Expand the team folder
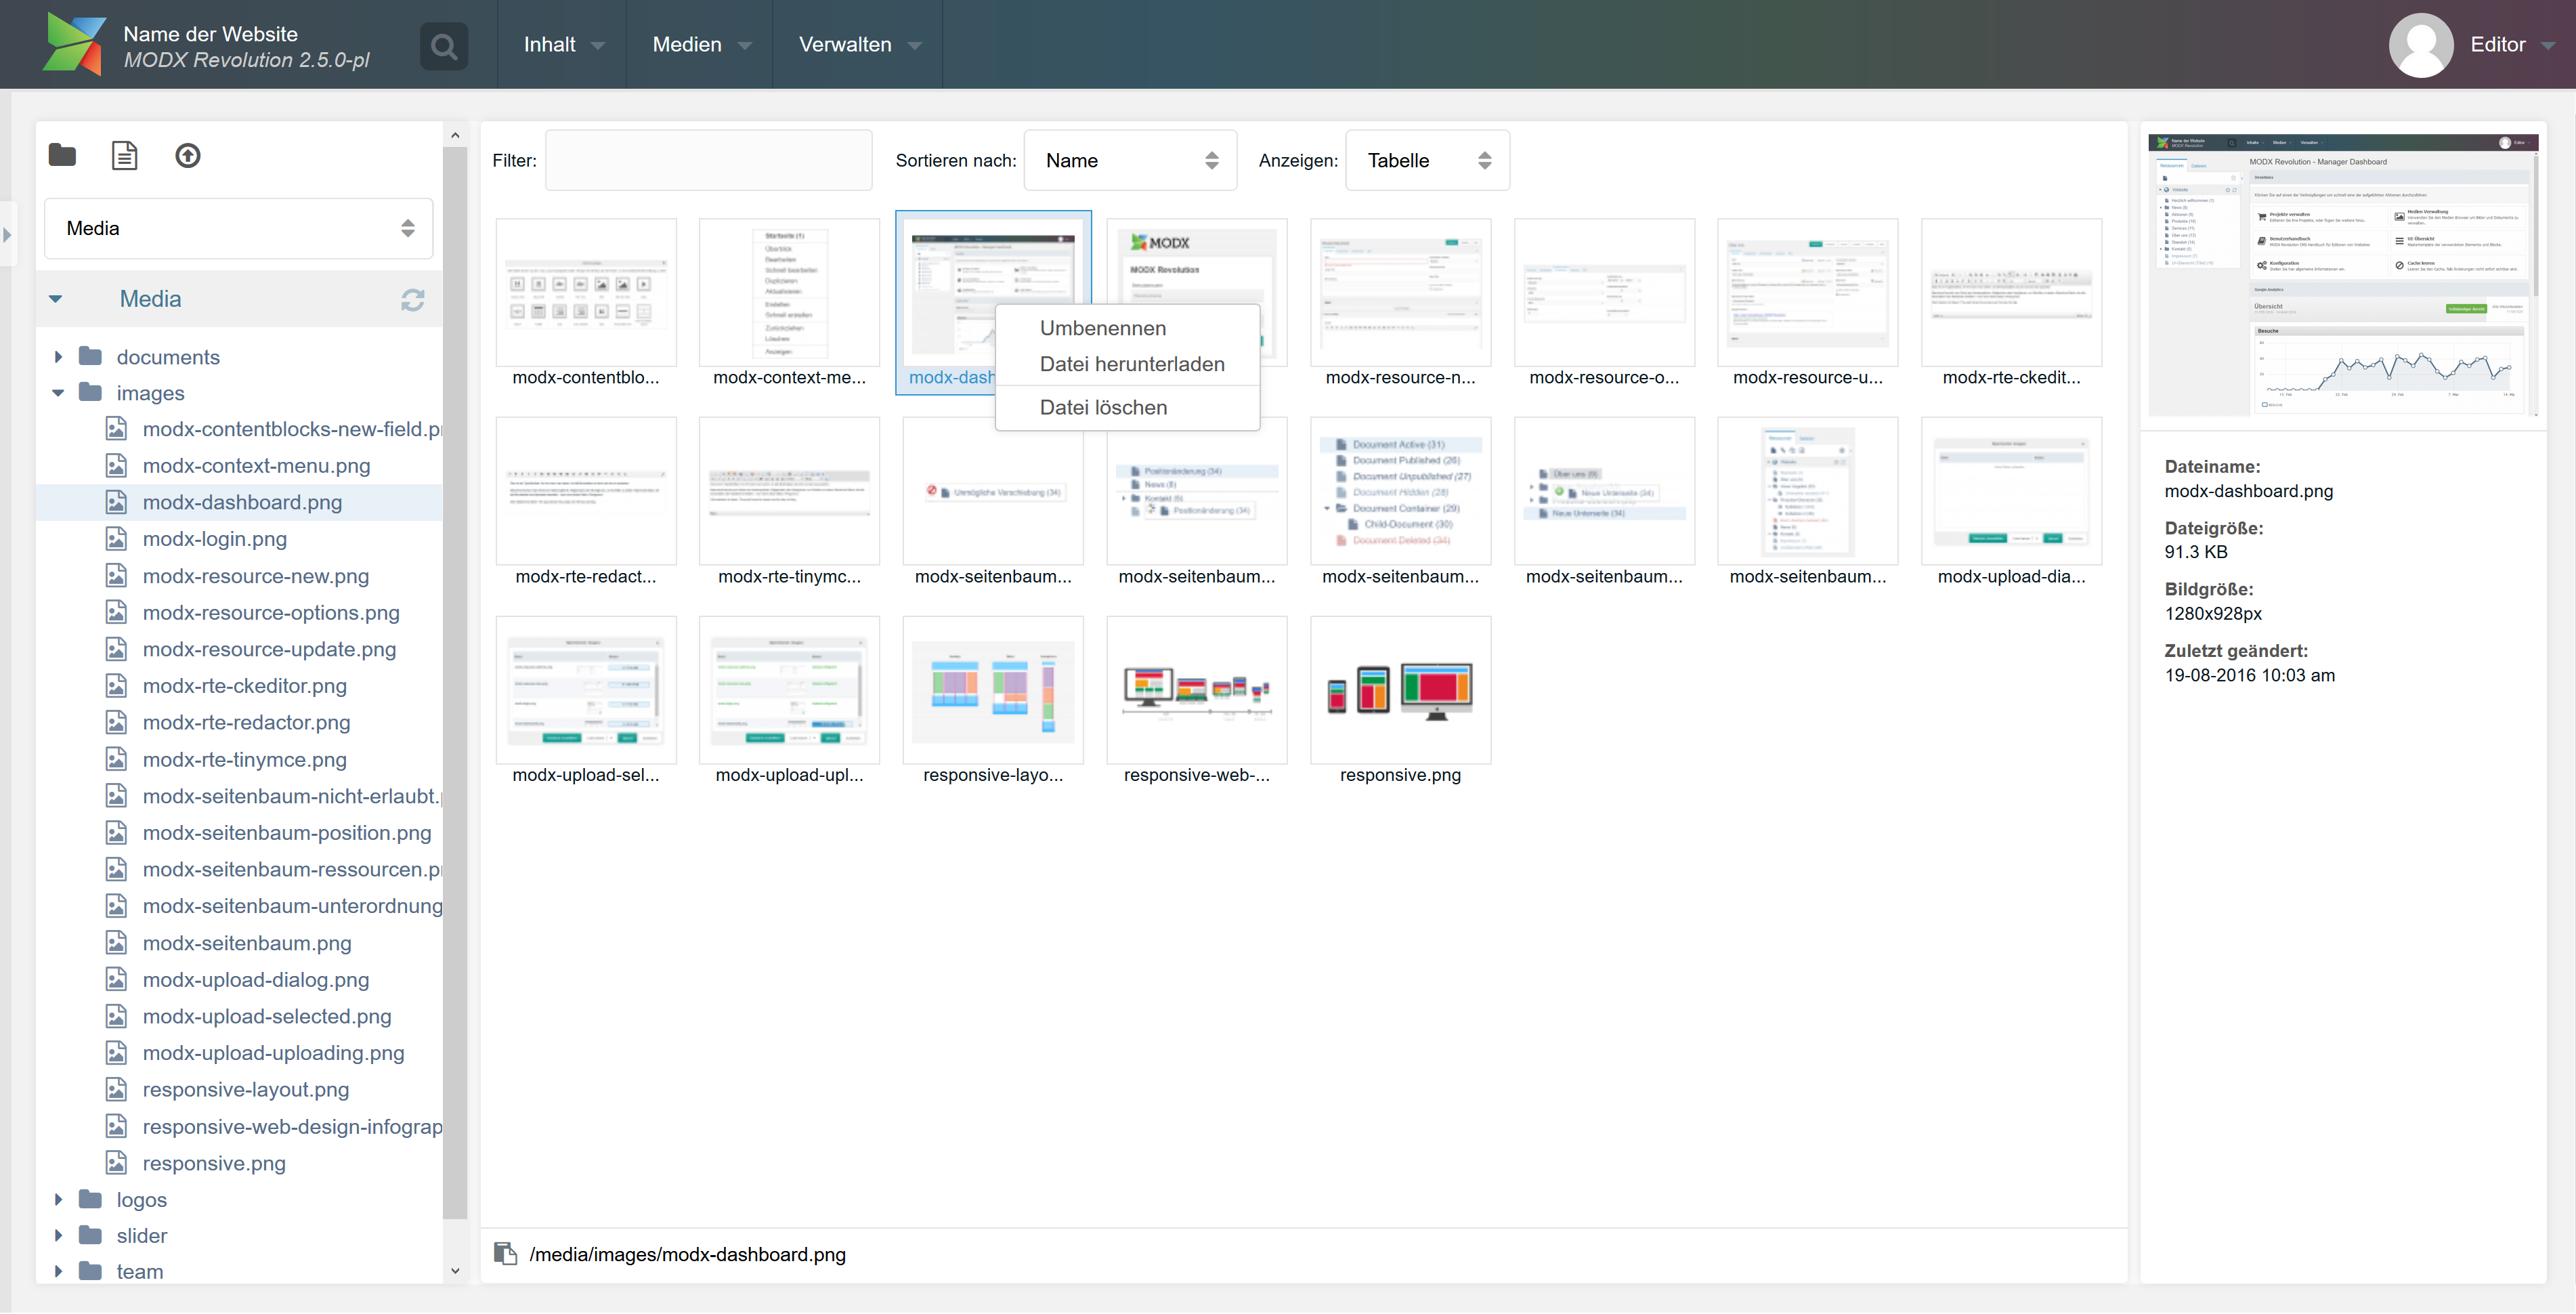2576x1314 pixels. [57, 1271]
